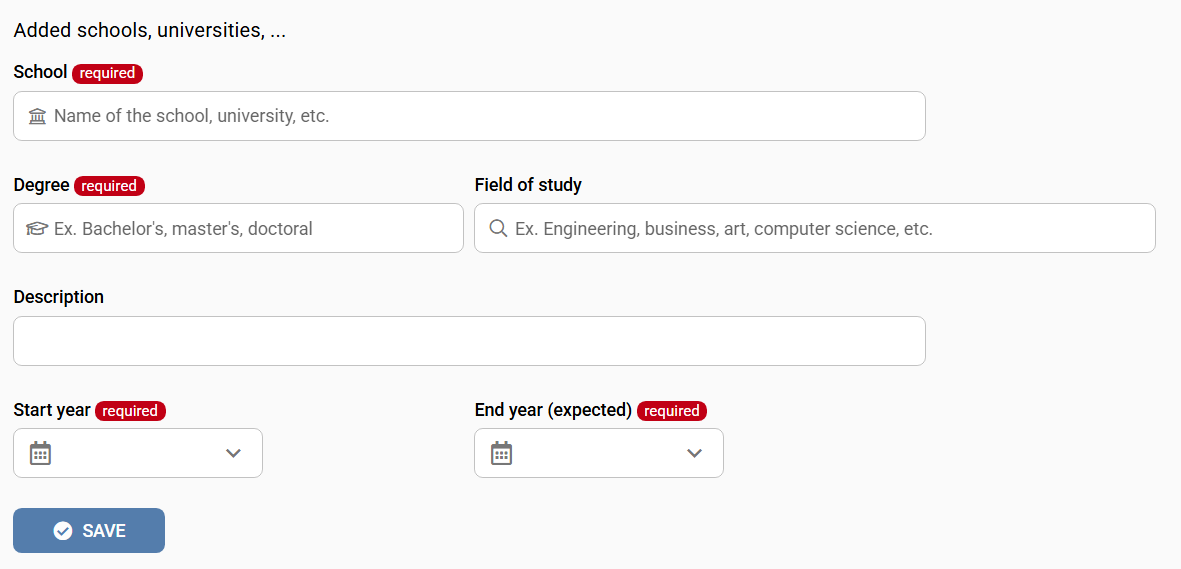Click the required badge beside End year (expected)
Viewport: 1181px width, 569px height.
tap(671, 411)
